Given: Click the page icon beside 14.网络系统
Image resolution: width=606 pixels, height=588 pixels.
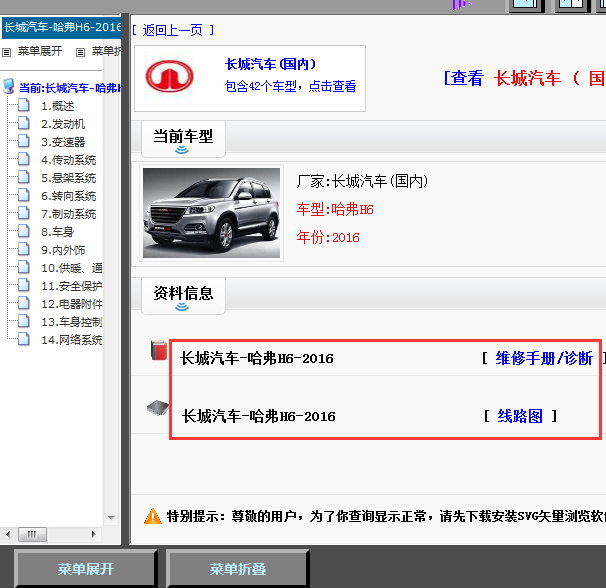Looking at the screenshot, I should click(24, 339).
